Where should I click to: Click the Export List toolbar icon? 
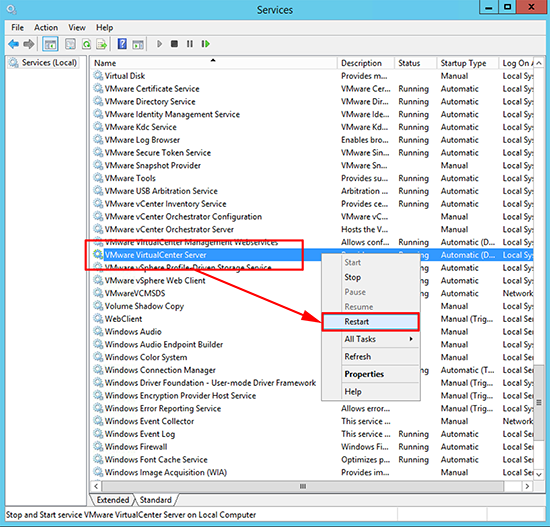[102, 44]
